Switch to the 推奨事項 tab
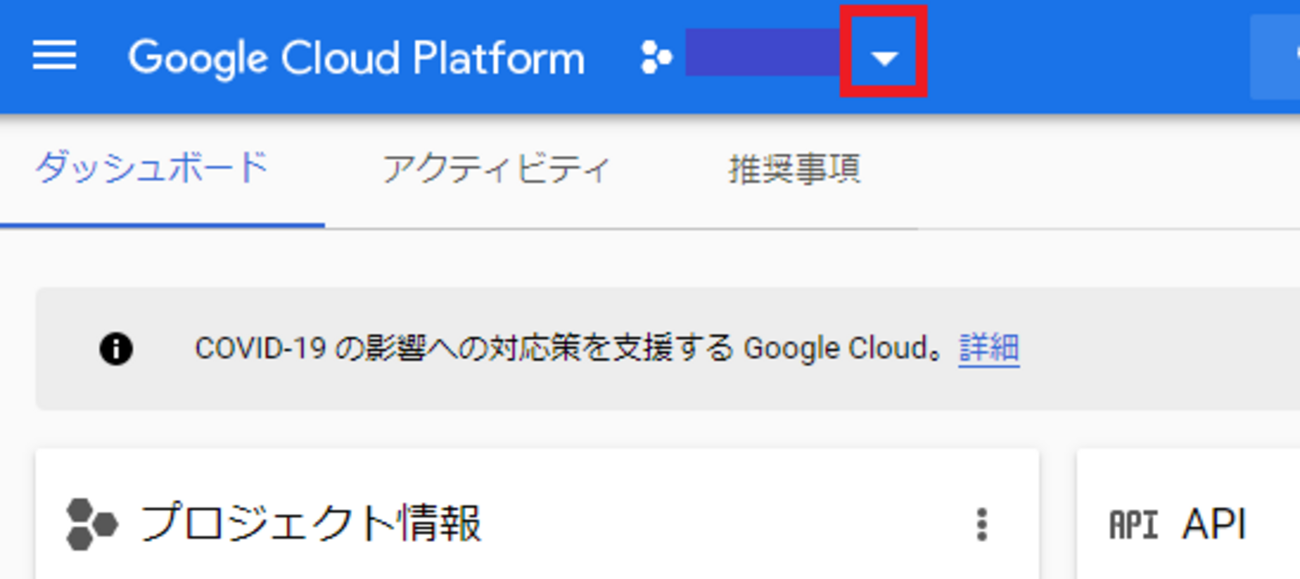Screen dimensions: 1300x579 (x=795, y=169)
